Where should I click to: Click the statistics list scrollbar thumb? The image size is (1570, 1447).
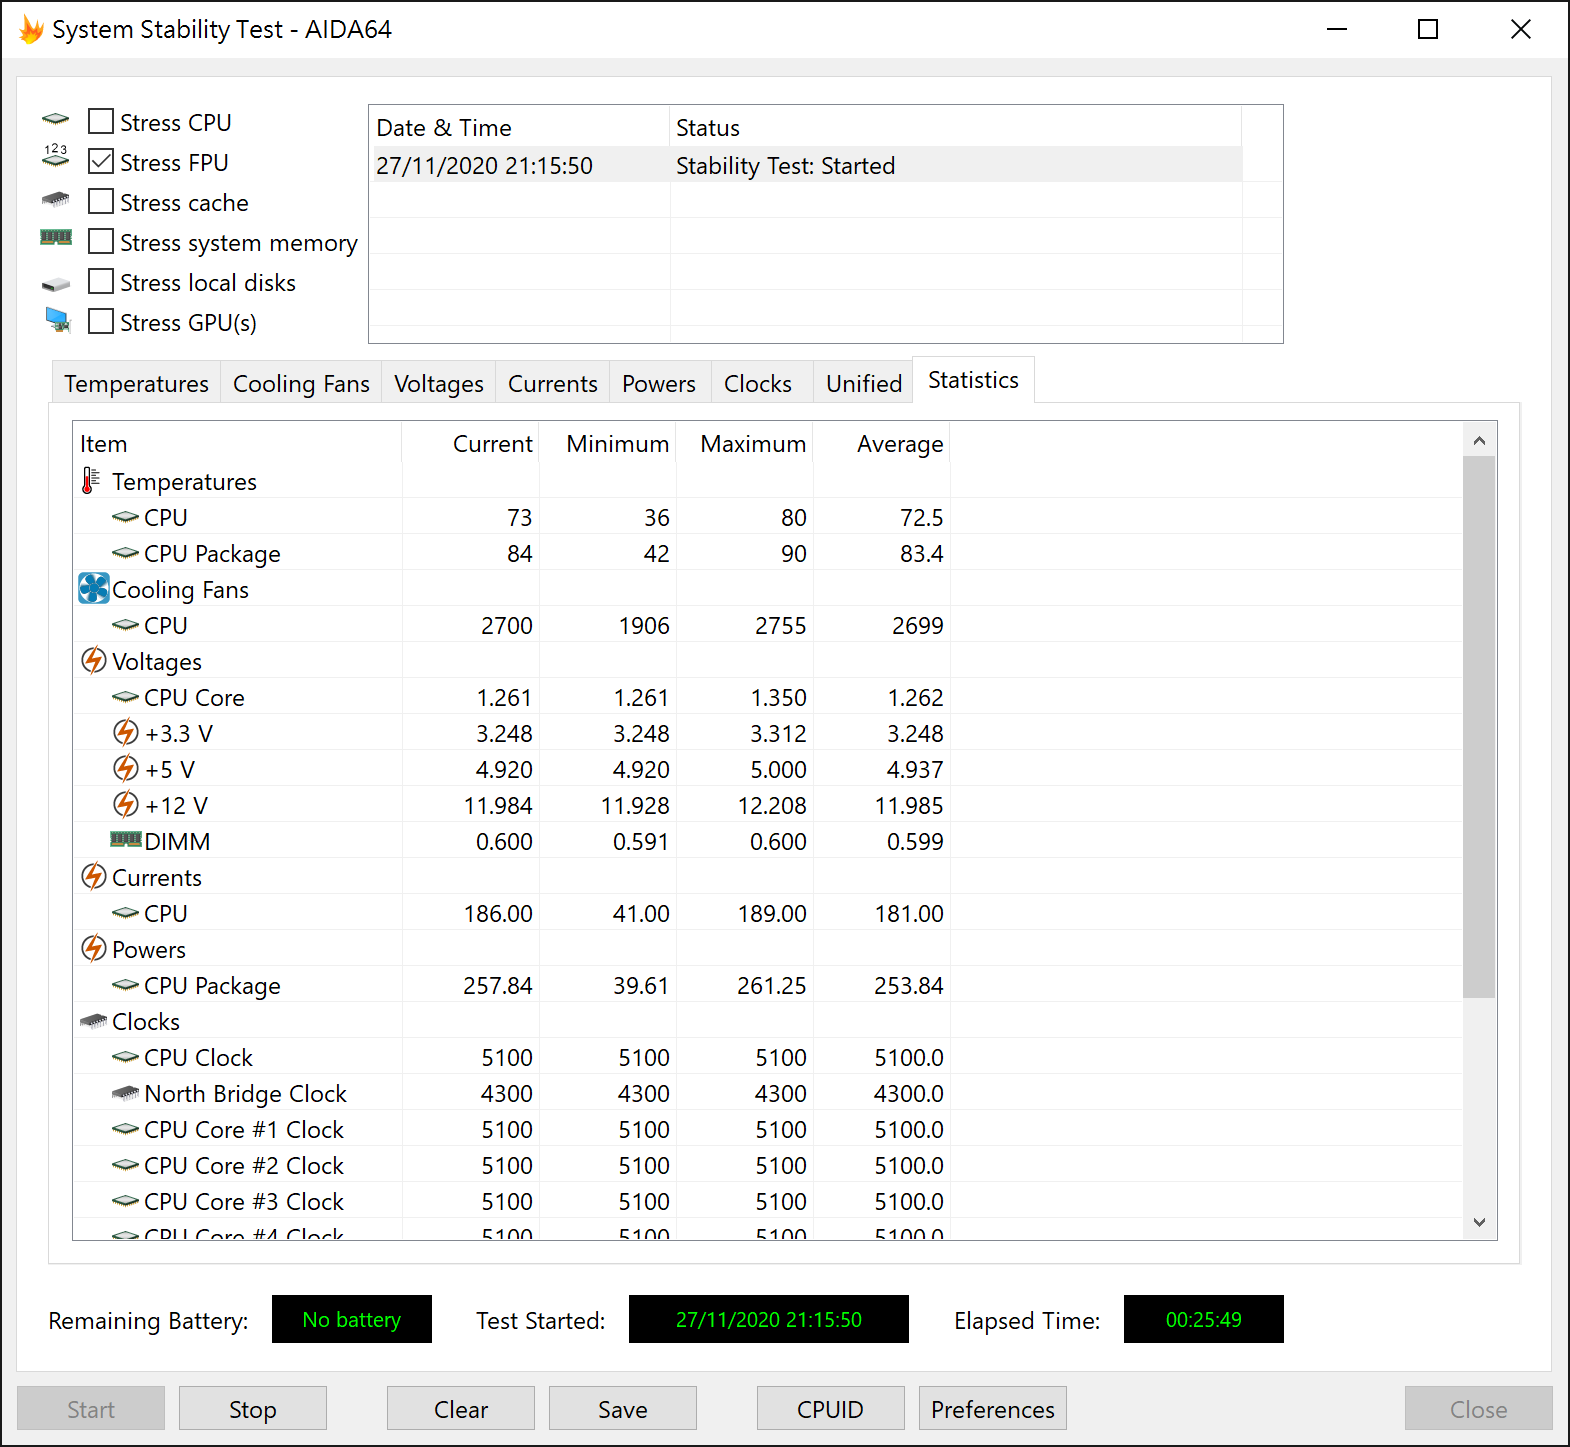click(x=1479, y=727)
